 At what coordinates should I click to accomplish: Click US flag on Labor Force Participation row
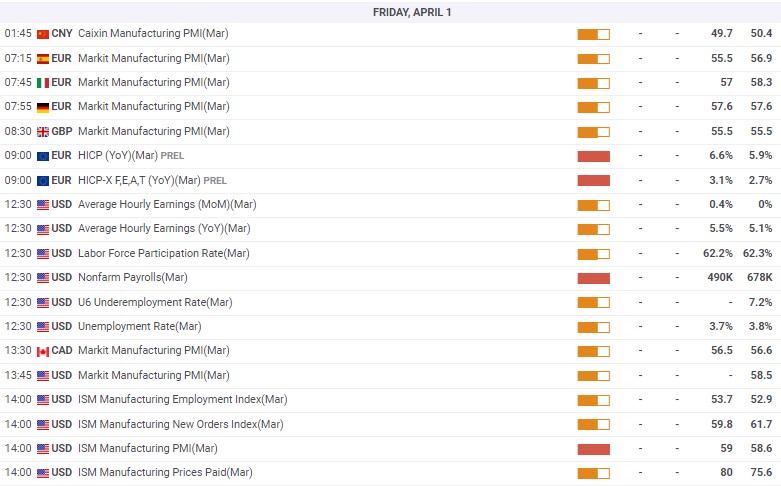(x=43, y=254)
